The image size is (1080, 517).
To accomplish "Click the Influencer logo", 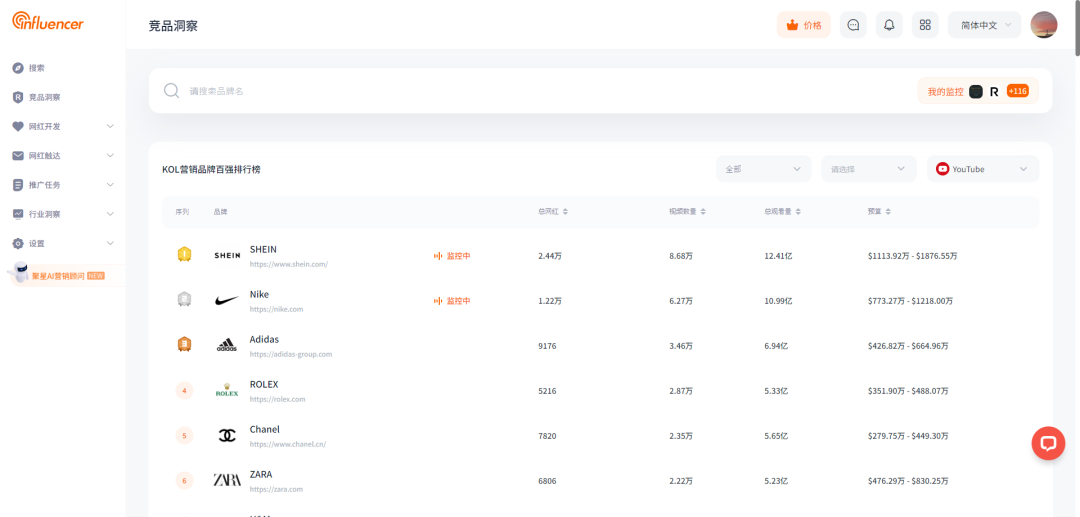I will (x=48, y=21).
